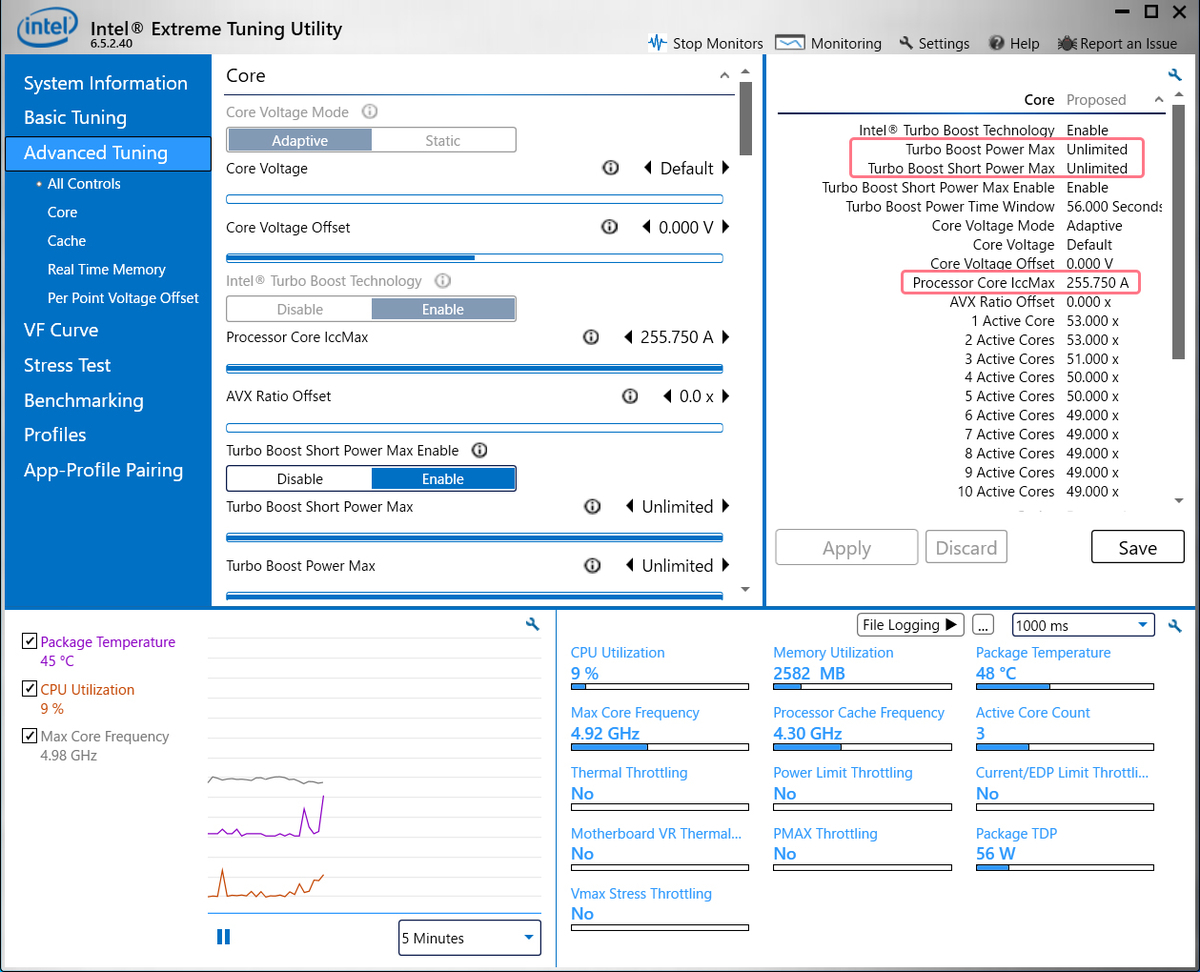Click the wrench icon above Proposed column
The image size is (1200, 972).
point(1175,75)
